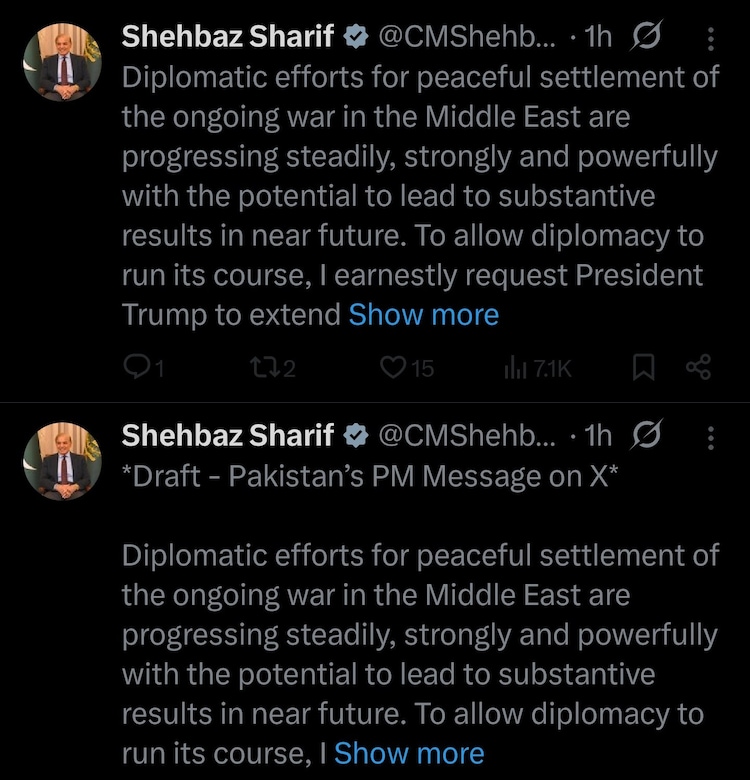Open profile picture on second tweet
This screenshot has width=750, height=780.
pyautogui.click(x=65, y=460)
